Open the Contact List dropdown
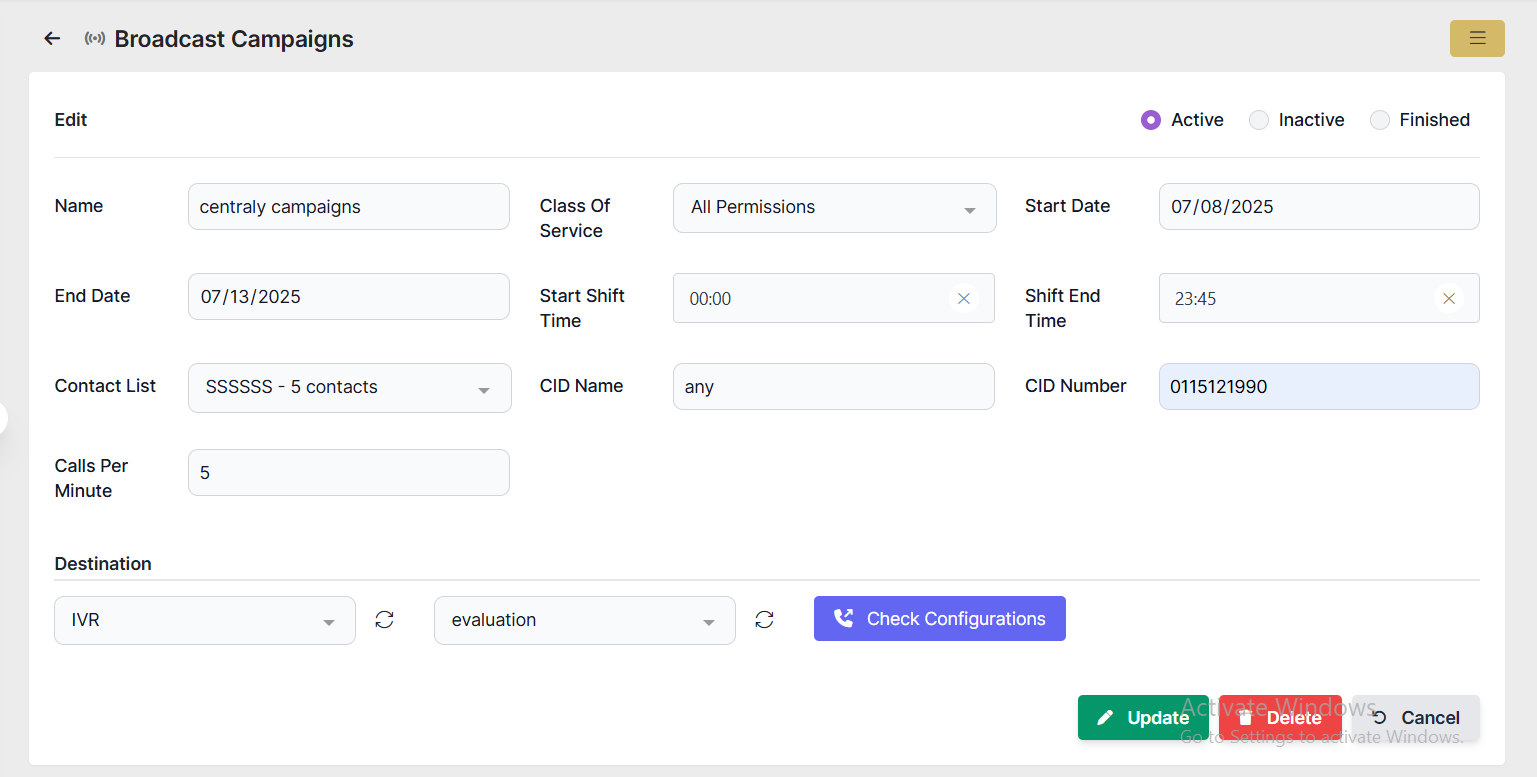 click(x=350, y=388)
